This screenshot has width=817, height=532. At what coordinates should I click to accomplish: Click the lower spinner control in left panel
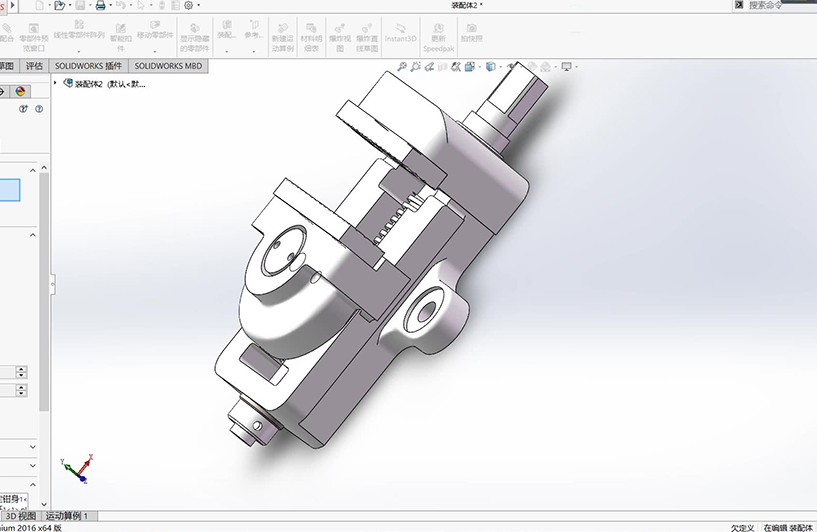tap(21, 390)
